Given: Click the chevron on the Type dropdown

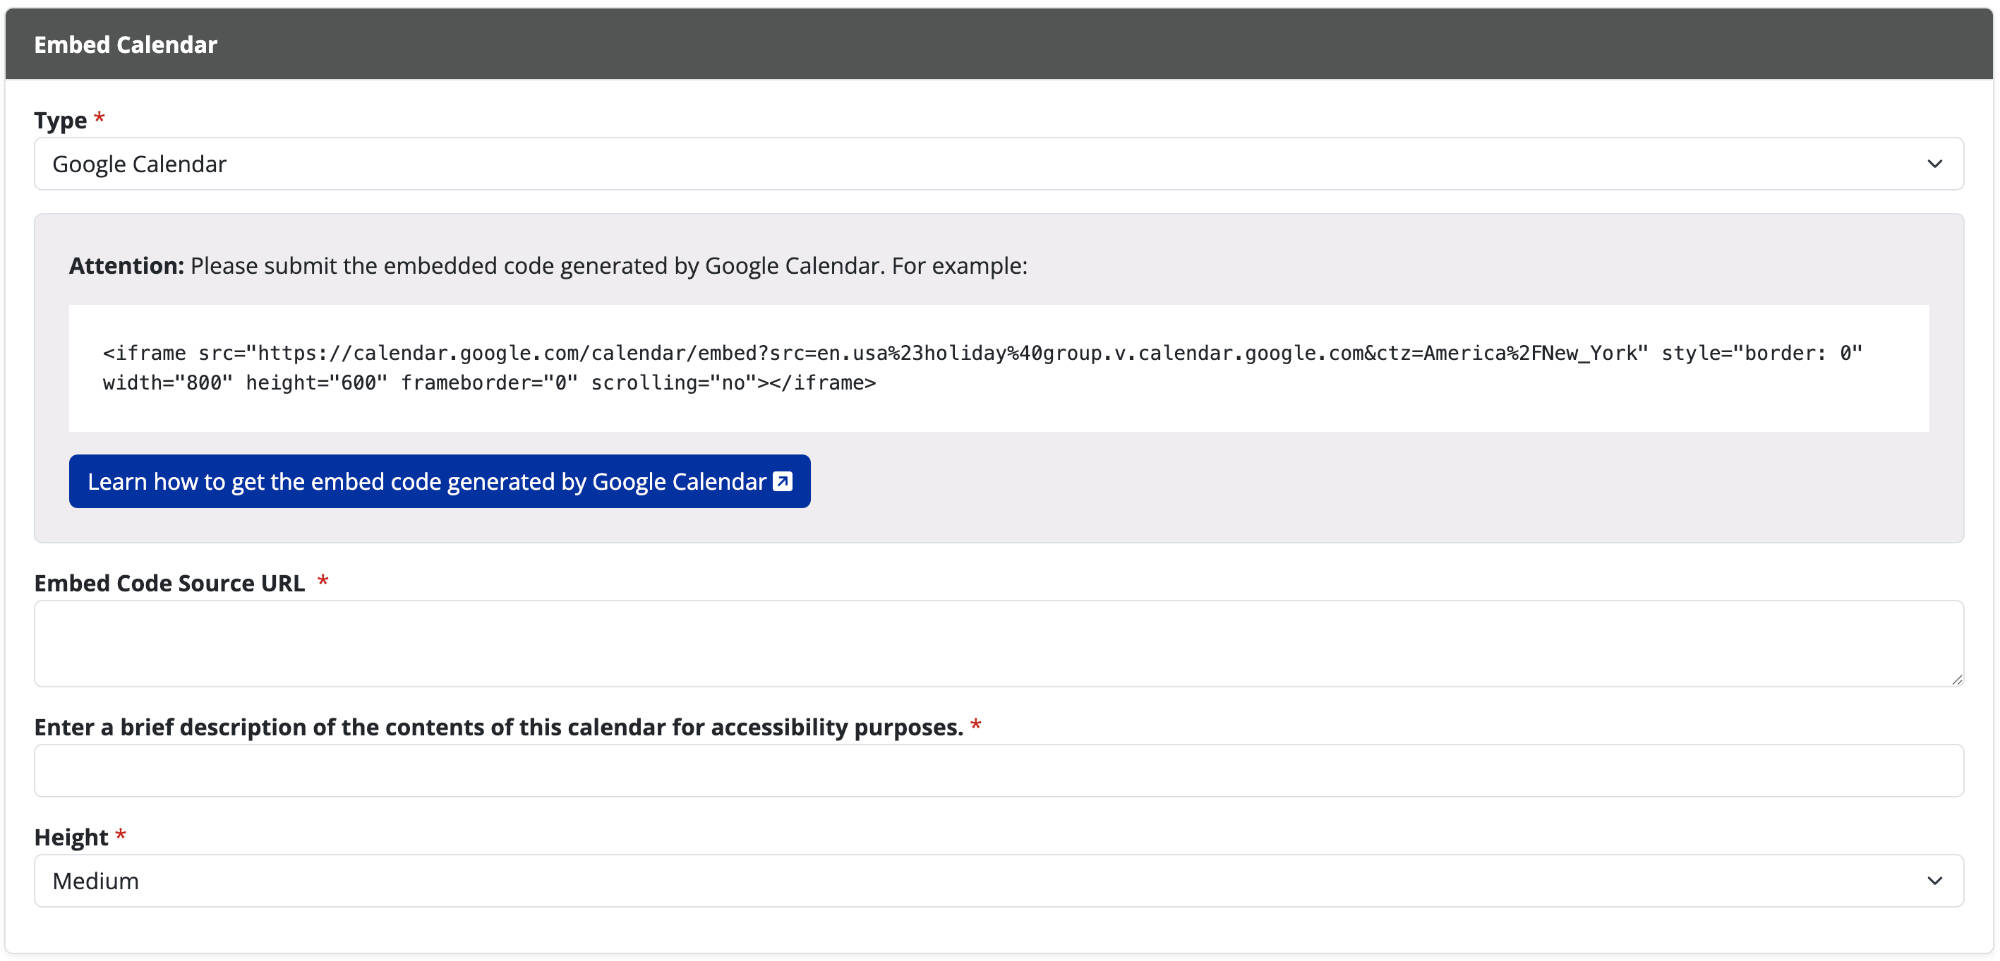Looking at the screenshot, I should click(1936, 163).
